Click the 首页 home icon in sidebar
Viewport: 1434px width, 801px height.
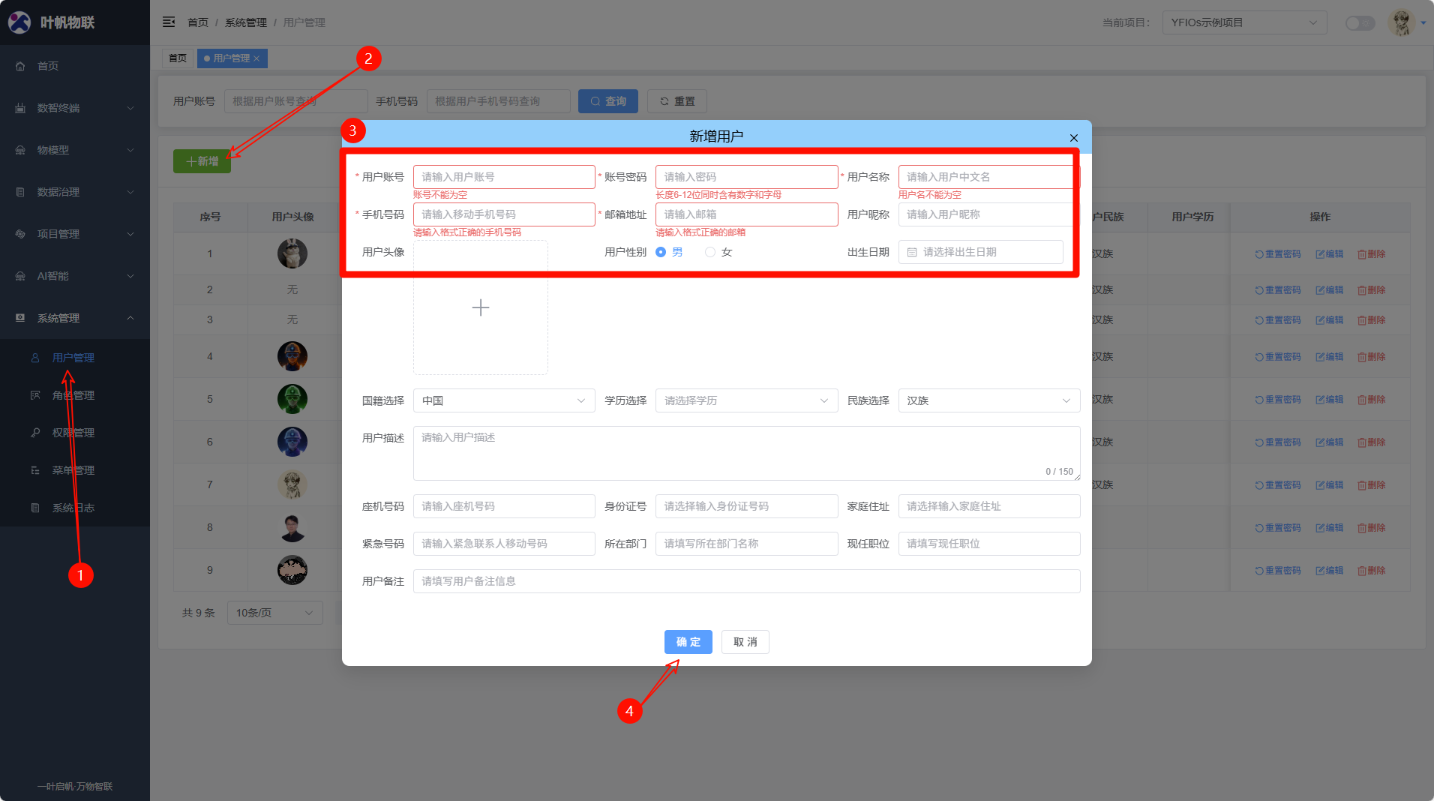click(21, 66)
